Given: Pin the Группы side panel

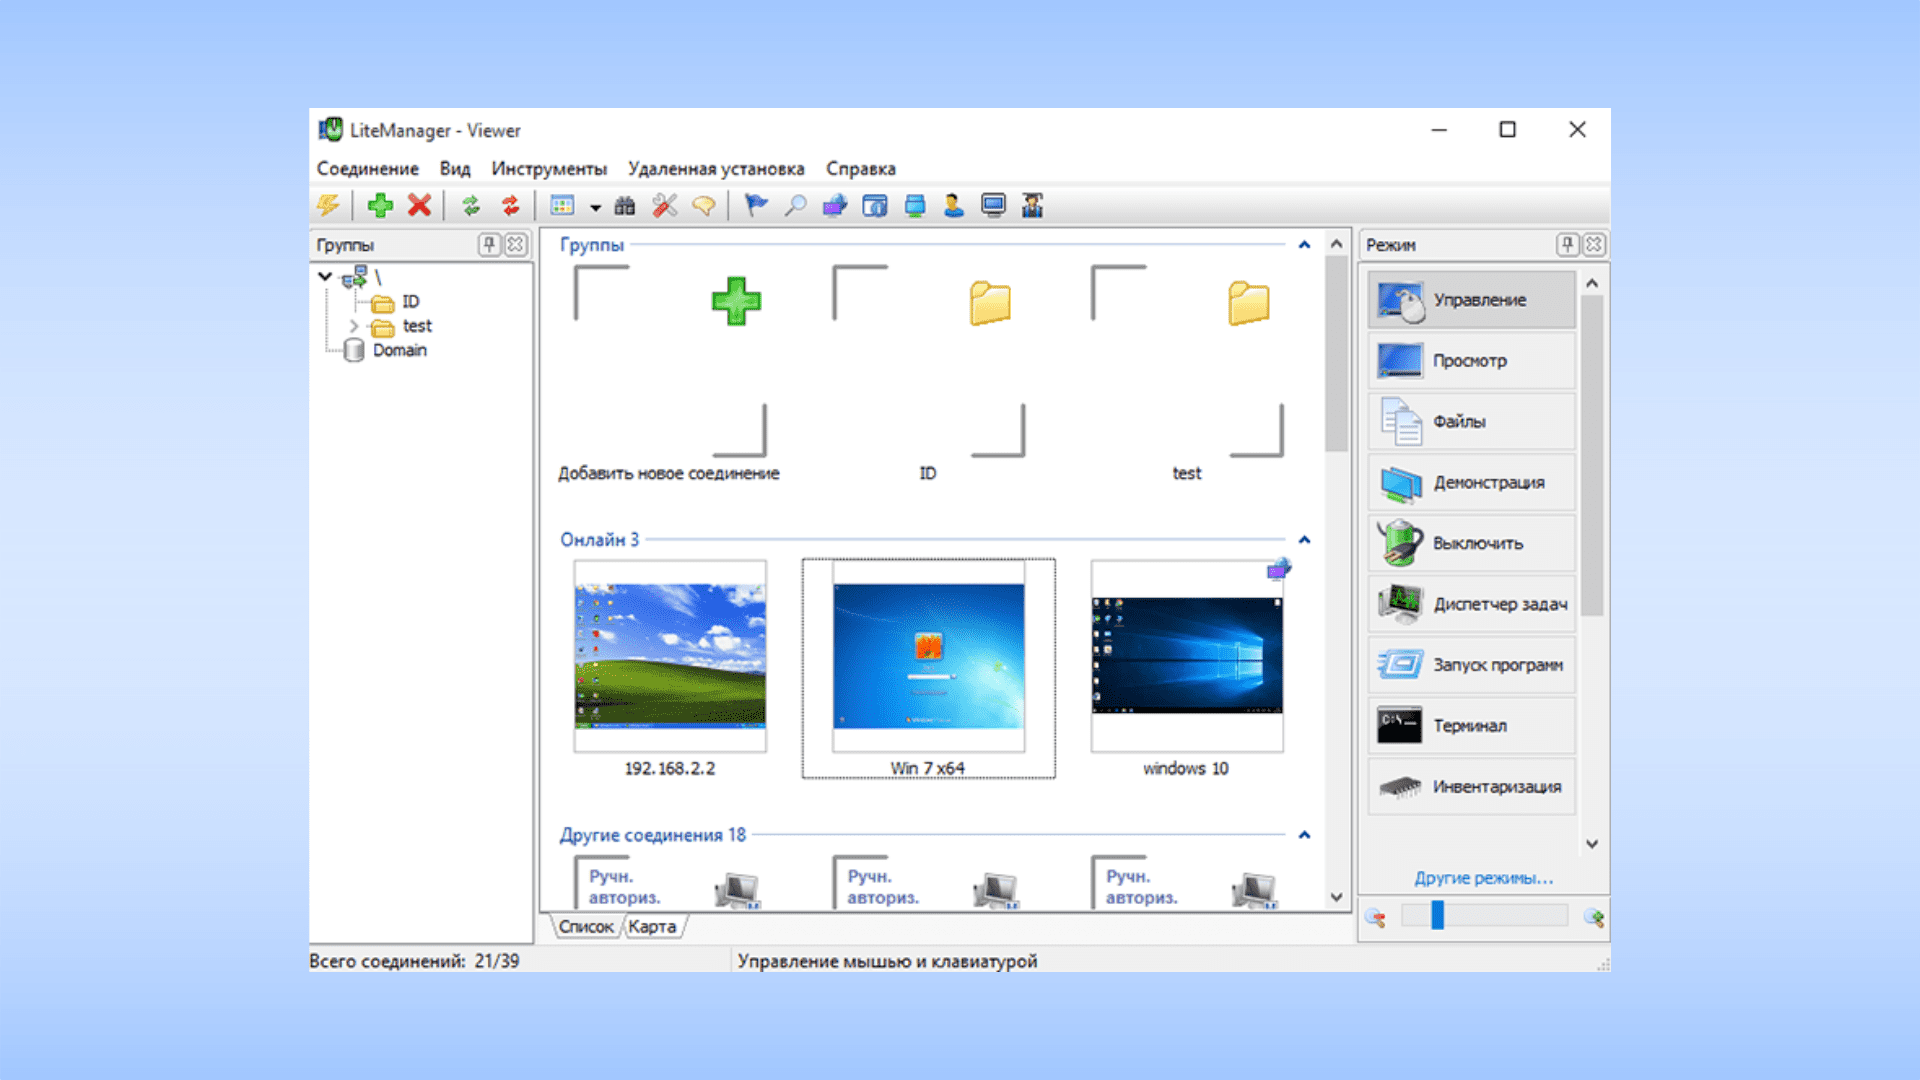Looking at the screenshot, I should coord(489,245).
